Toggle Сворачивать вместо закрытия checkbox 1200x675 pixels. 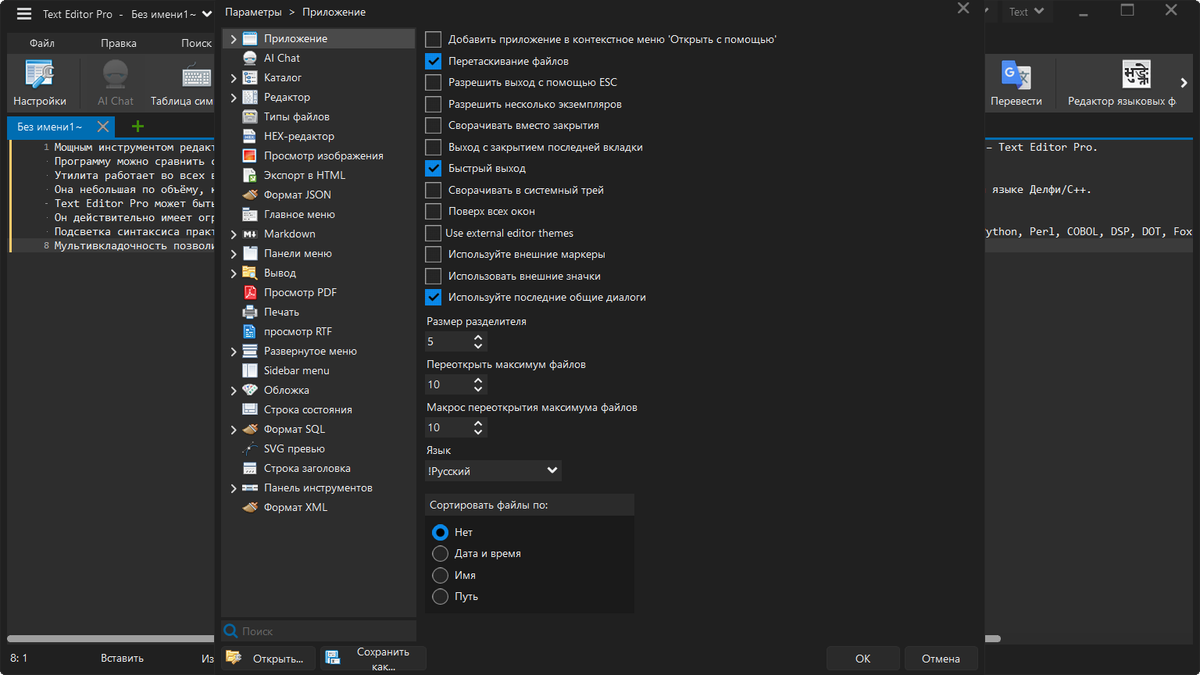(433, 125)
